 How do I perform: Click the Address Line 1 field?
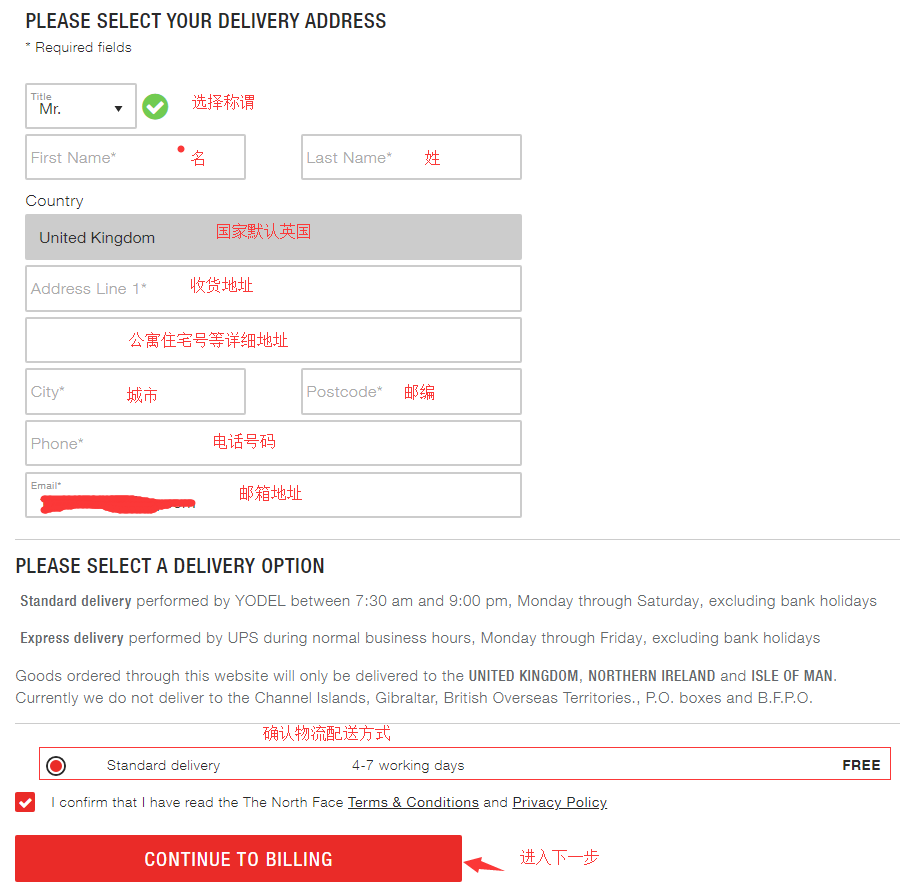pos(273,288)
